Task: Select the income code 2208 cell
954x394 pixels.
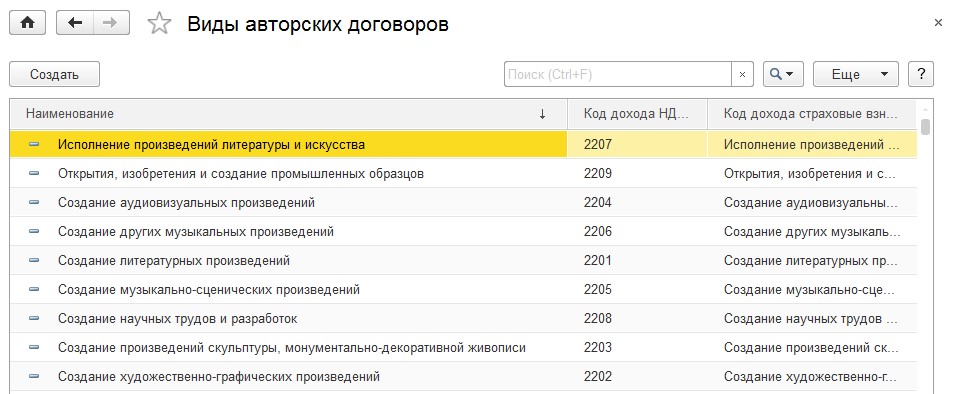Action: coord(637,319)
